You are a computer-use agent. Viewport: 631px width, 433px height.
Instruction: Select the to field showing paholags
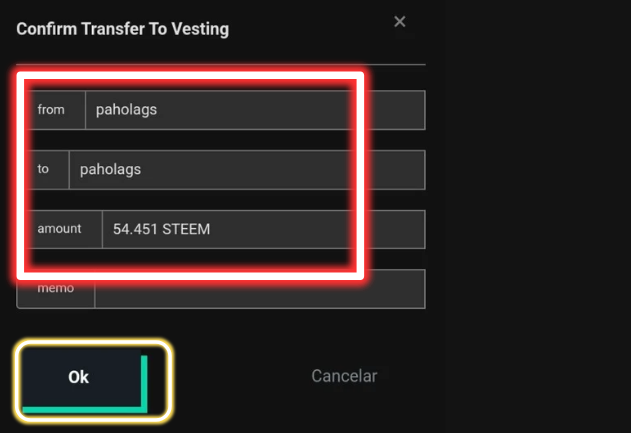(x=247, y=169)
